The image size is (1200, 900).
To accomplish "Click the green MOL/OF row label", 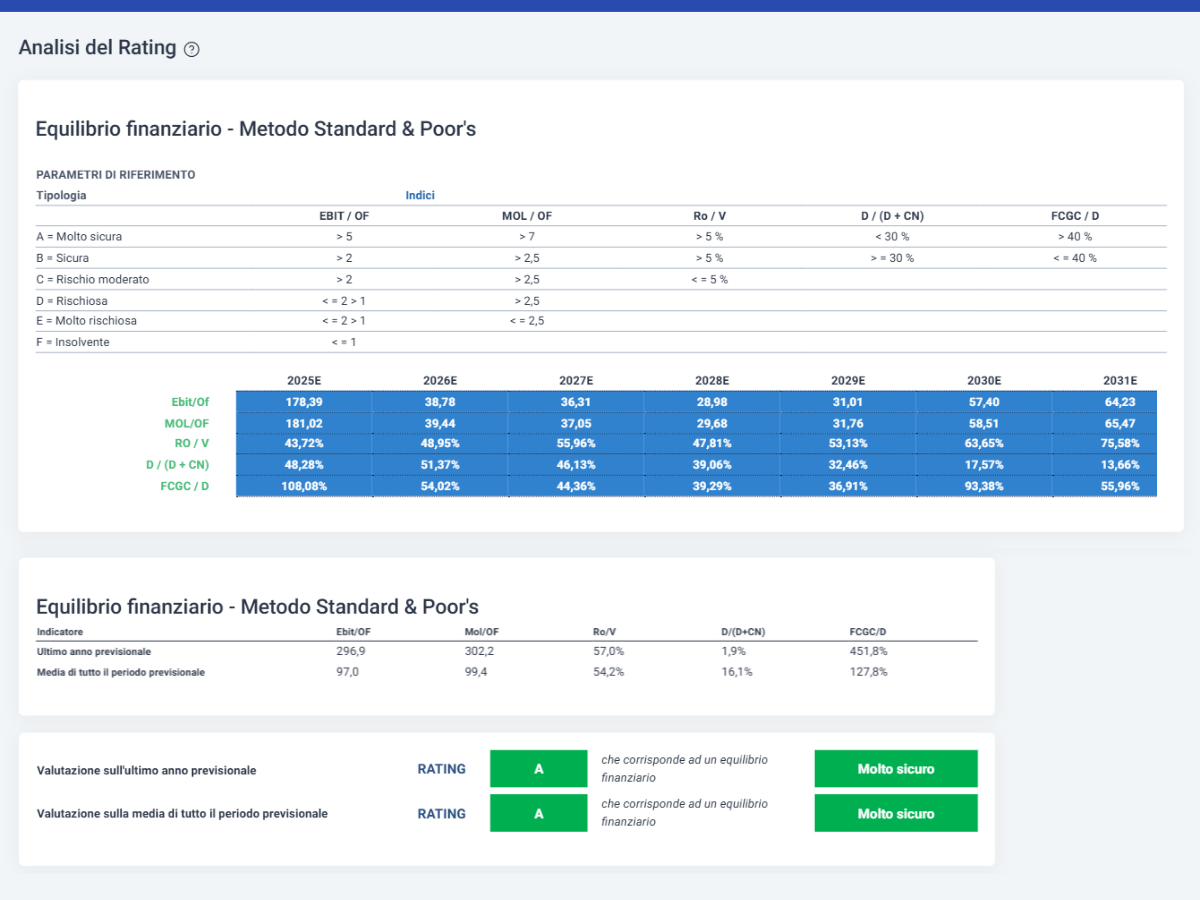I will 187,423.
